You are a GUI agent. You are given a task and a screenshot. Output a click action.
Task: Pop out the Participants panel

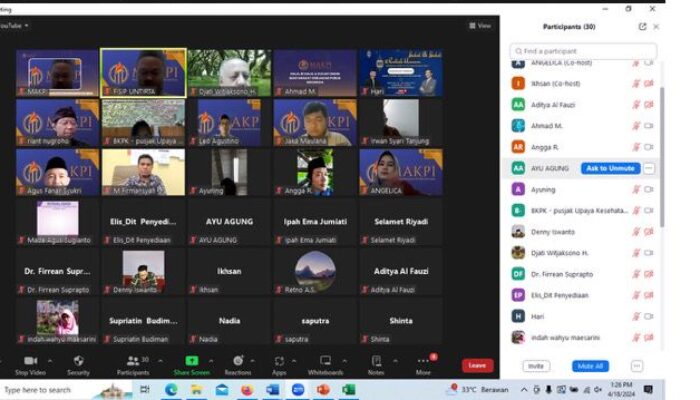click(642, 27)
